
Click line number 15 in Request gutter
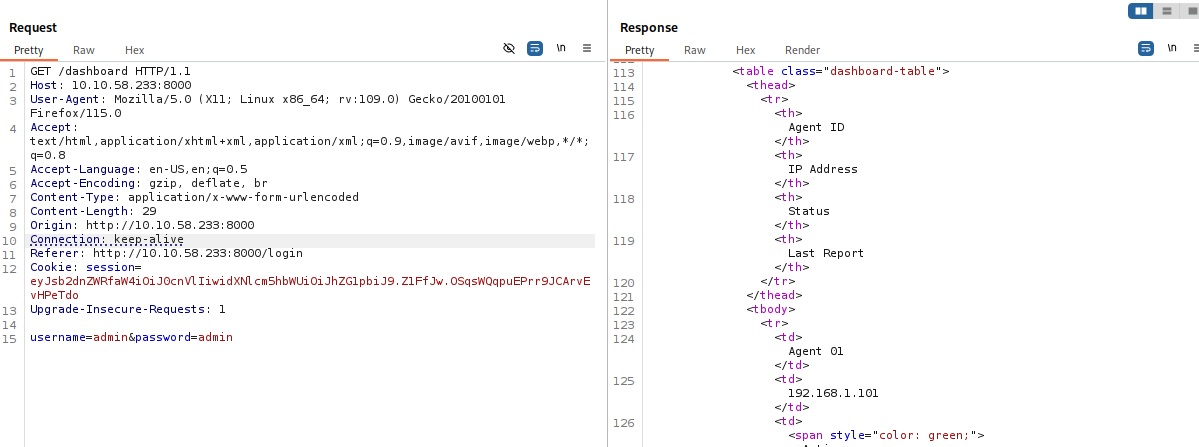click(9, 338)
